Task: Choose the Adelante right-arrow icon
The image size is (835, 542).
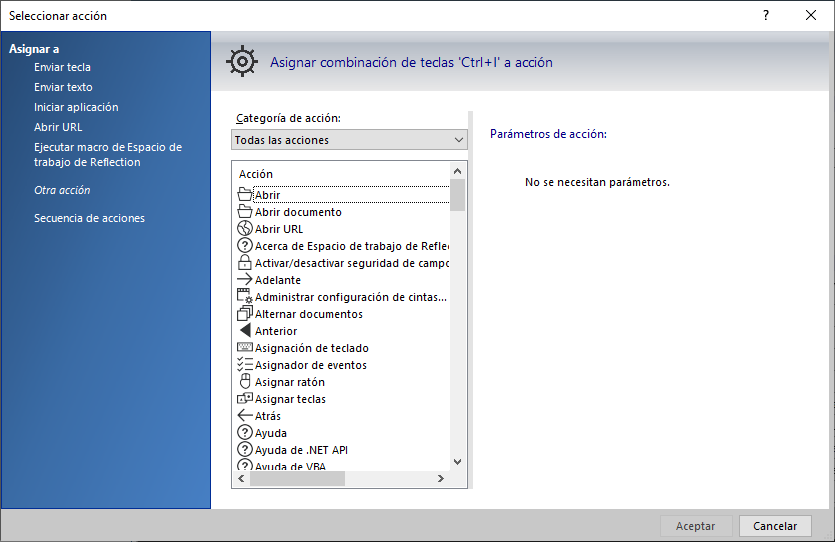Action: 244,280
